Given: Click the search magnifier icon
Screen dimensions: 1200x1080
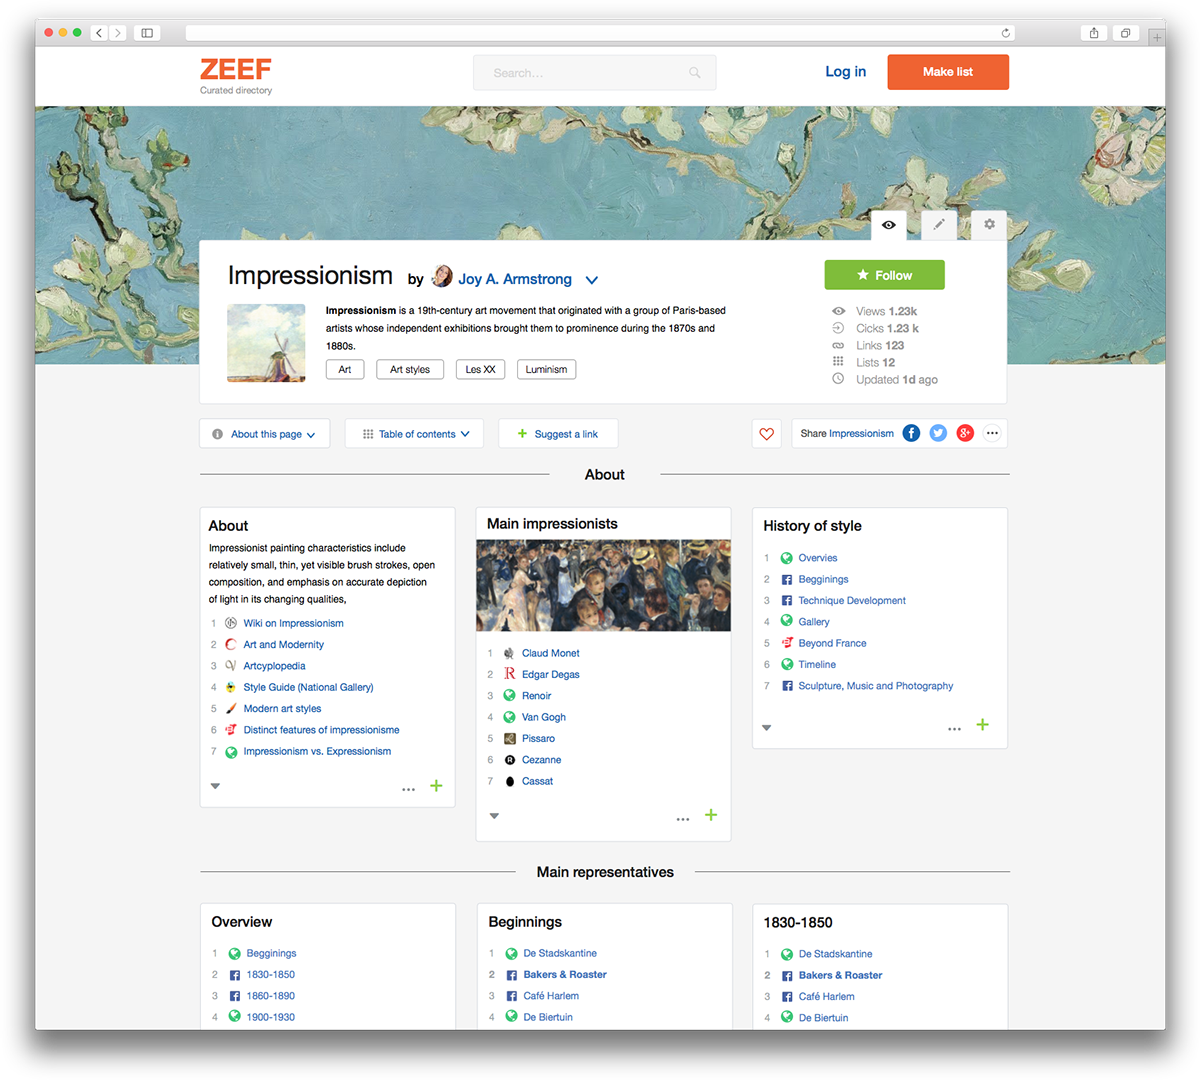Looking at the screenshot, I should [x=695, y=73].
